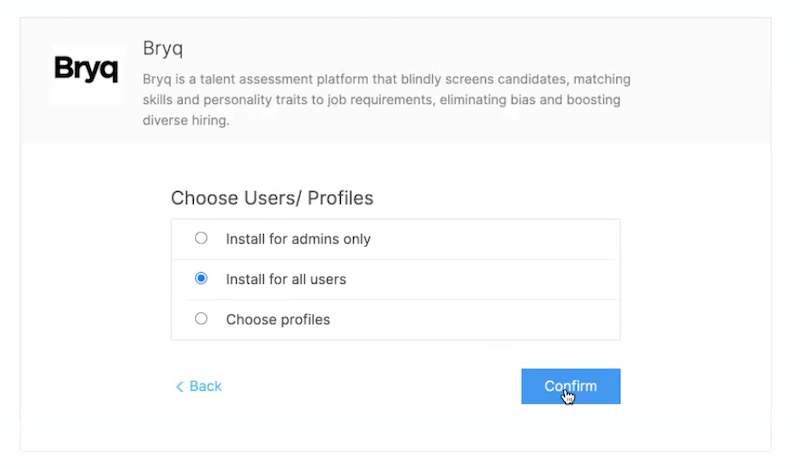Select the Install for all users radio button
The image size is (800, 469).
click(201, 279)
